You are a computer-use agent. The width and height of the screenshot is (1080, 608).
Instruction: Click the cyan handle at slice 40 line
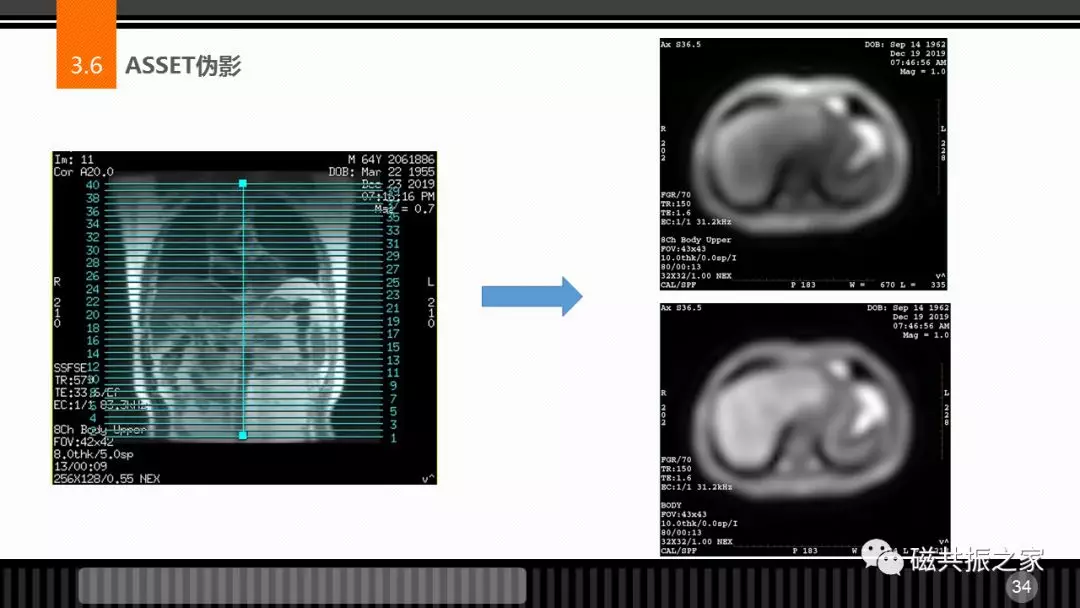point(242,183)
